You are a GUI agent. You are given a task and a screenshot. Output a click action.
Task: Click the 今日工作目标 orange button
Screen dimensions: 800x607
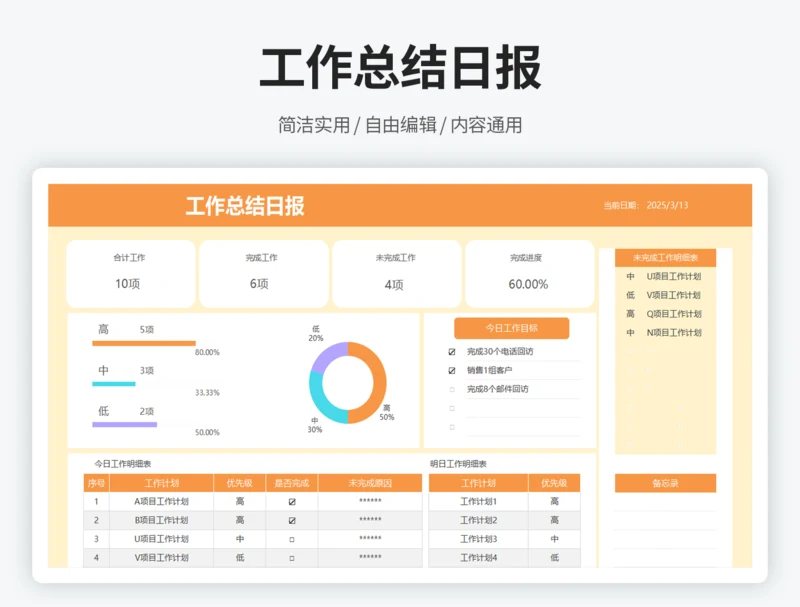[511, 328]
